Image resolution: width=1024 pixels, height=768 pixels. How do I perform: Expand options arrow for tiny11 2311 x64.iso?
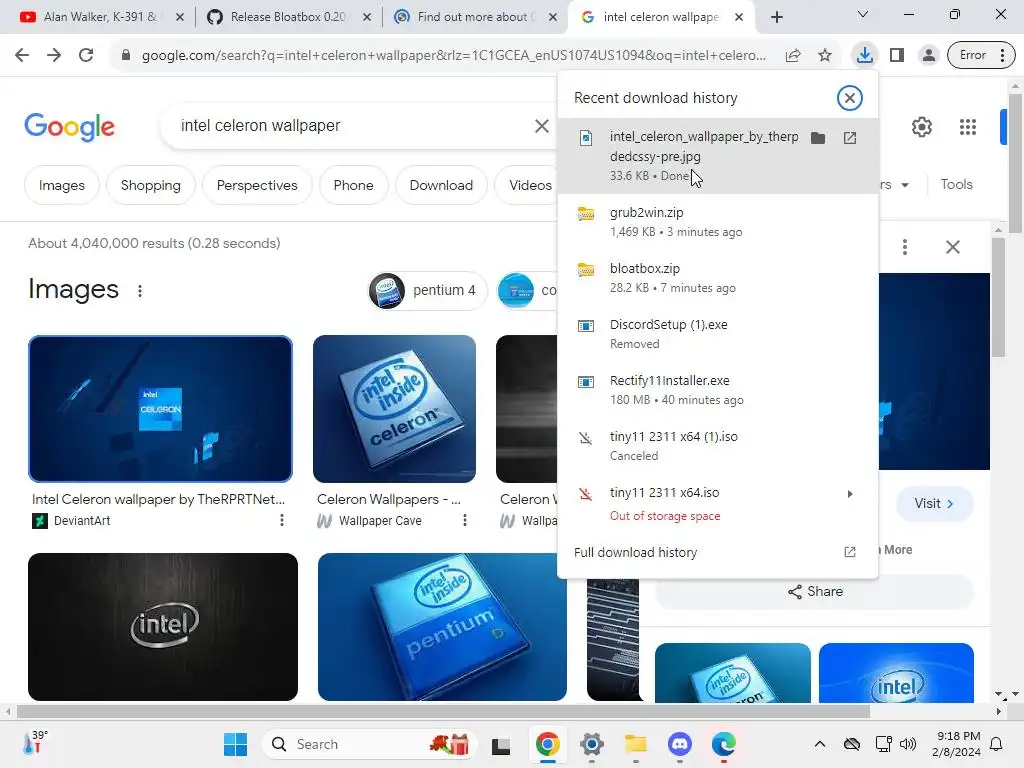coord(850,494)
